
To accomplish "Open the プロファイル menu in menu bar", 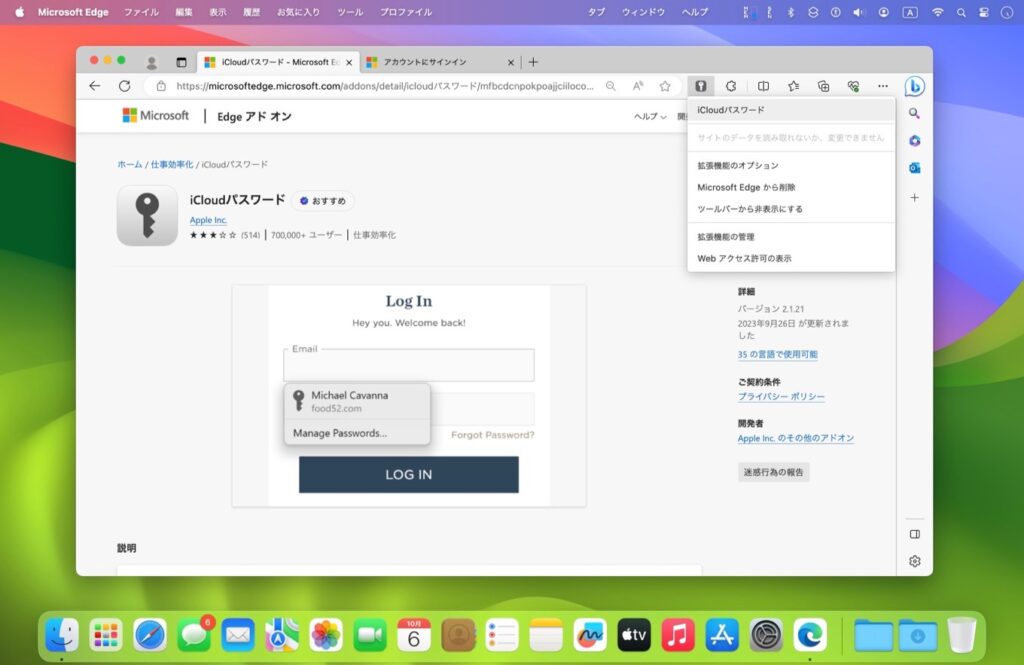I will click(x=406, y=12).
